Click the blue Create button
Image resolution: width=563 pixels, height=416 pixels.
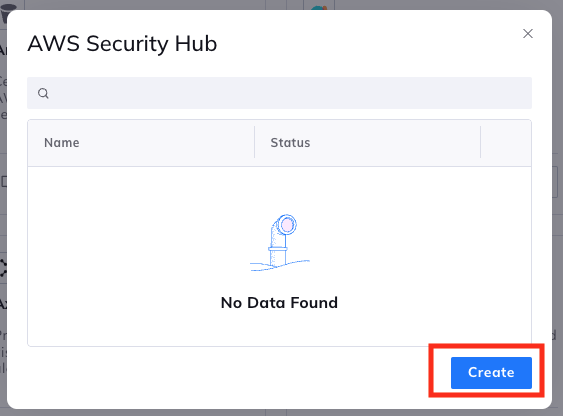[491, 373]
